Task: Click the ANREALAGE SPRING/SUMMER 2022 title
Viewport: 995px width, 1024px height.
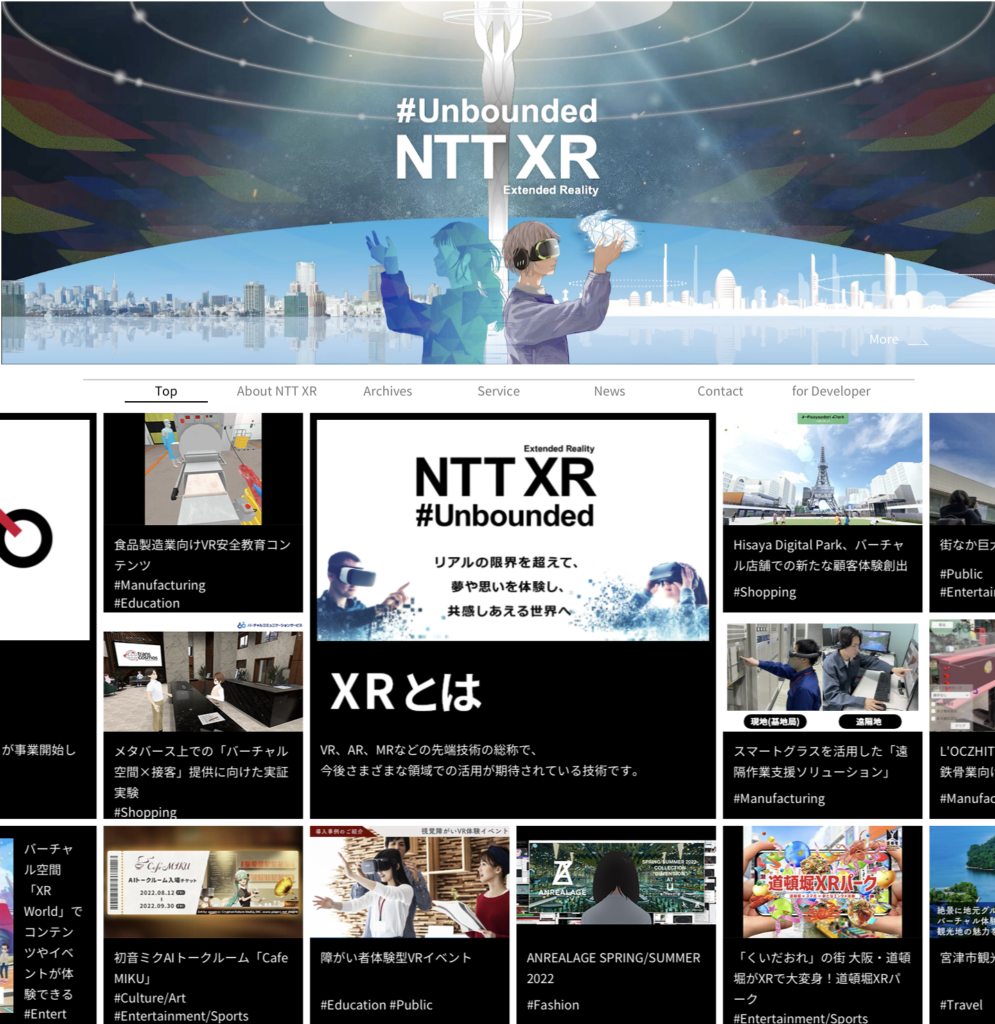Action: tap(614, 968)
